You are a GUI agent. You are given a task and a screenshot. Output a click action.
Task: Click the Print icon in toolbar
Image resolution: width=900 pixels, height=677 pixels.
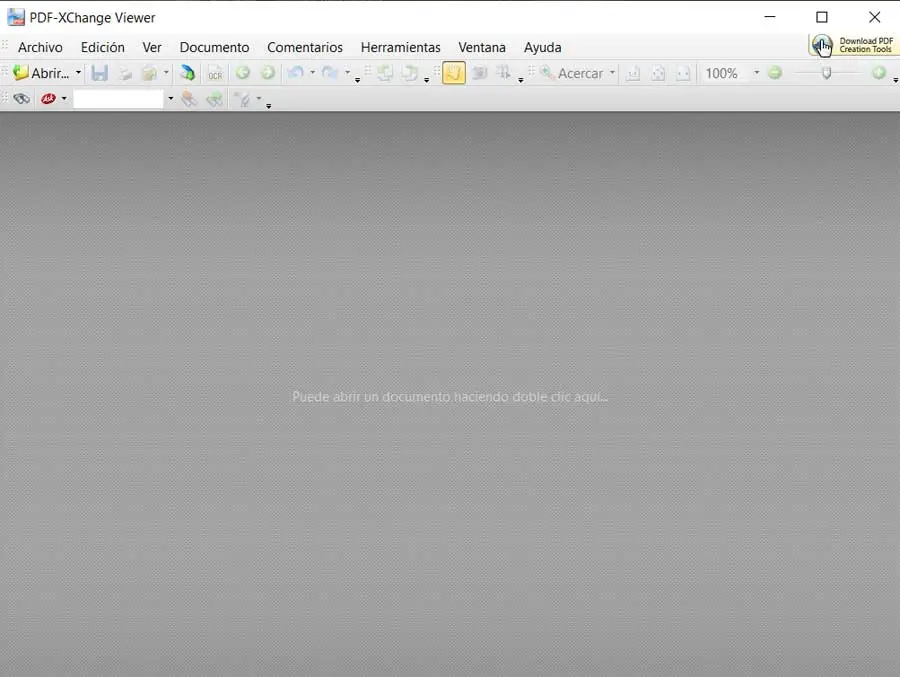pos(125,73)
